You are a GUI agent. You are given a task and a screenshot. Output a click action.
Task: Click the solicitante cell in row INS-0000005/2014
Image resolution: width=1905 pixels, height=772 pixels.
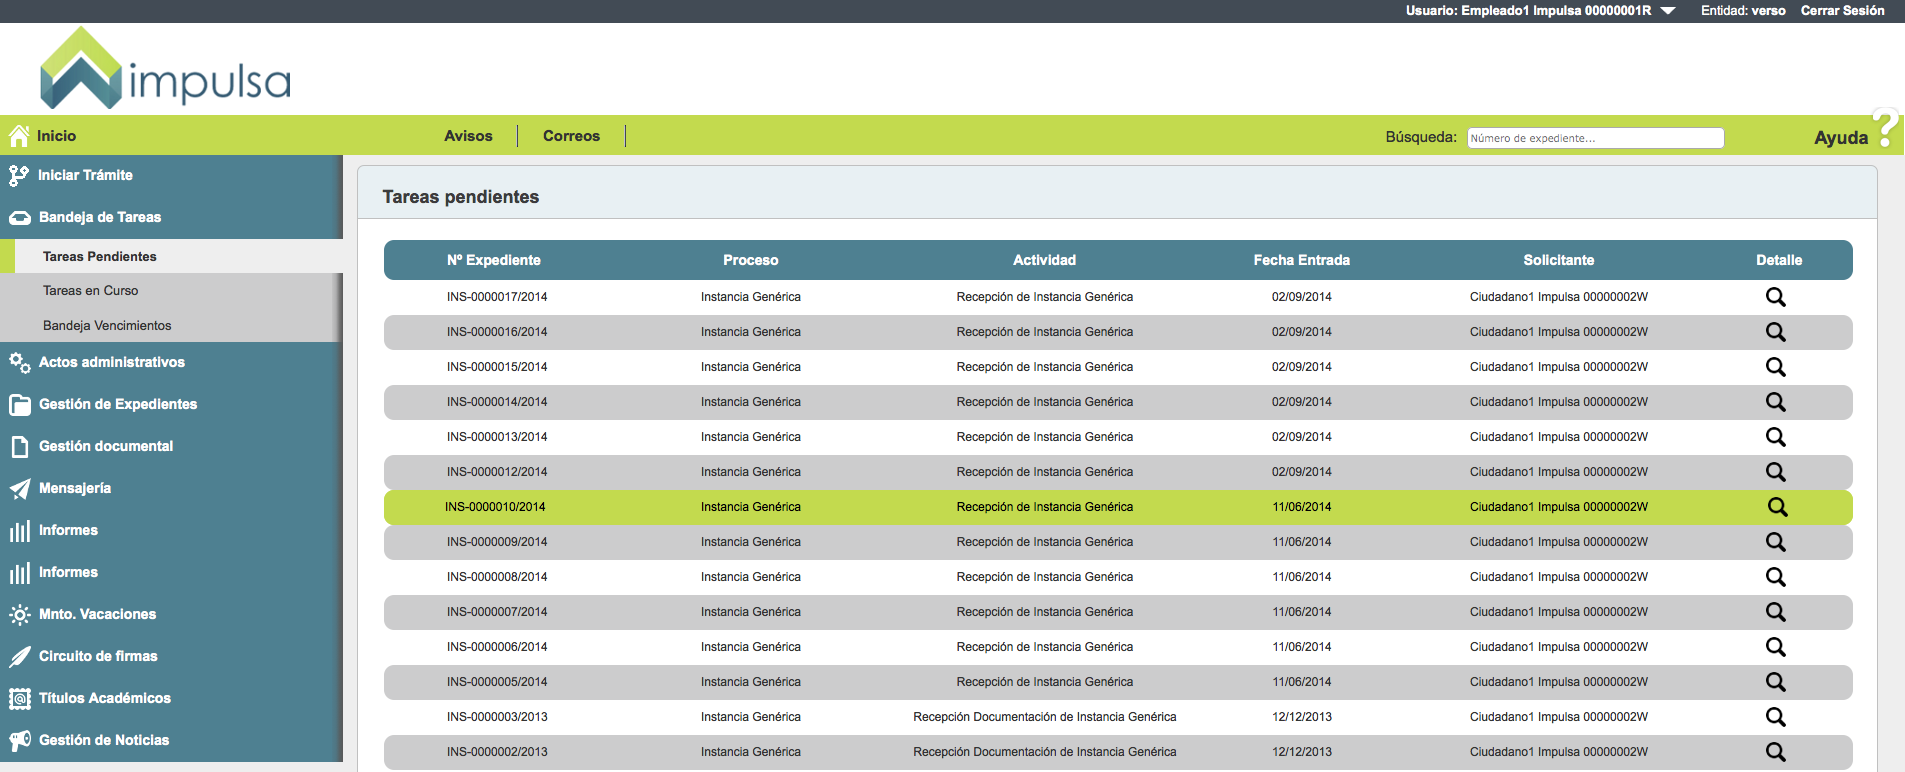click(x=1558, y=682)
